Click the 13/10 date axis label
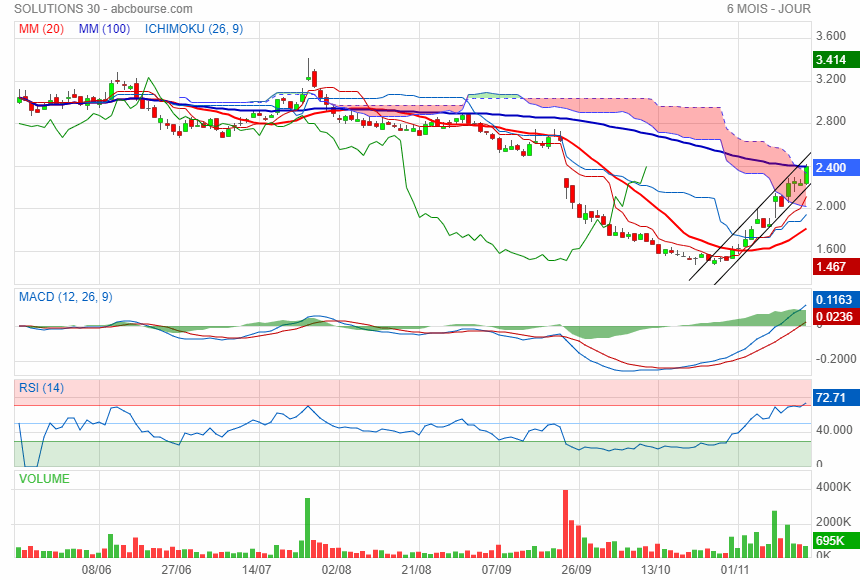 (x=656, y=570)
